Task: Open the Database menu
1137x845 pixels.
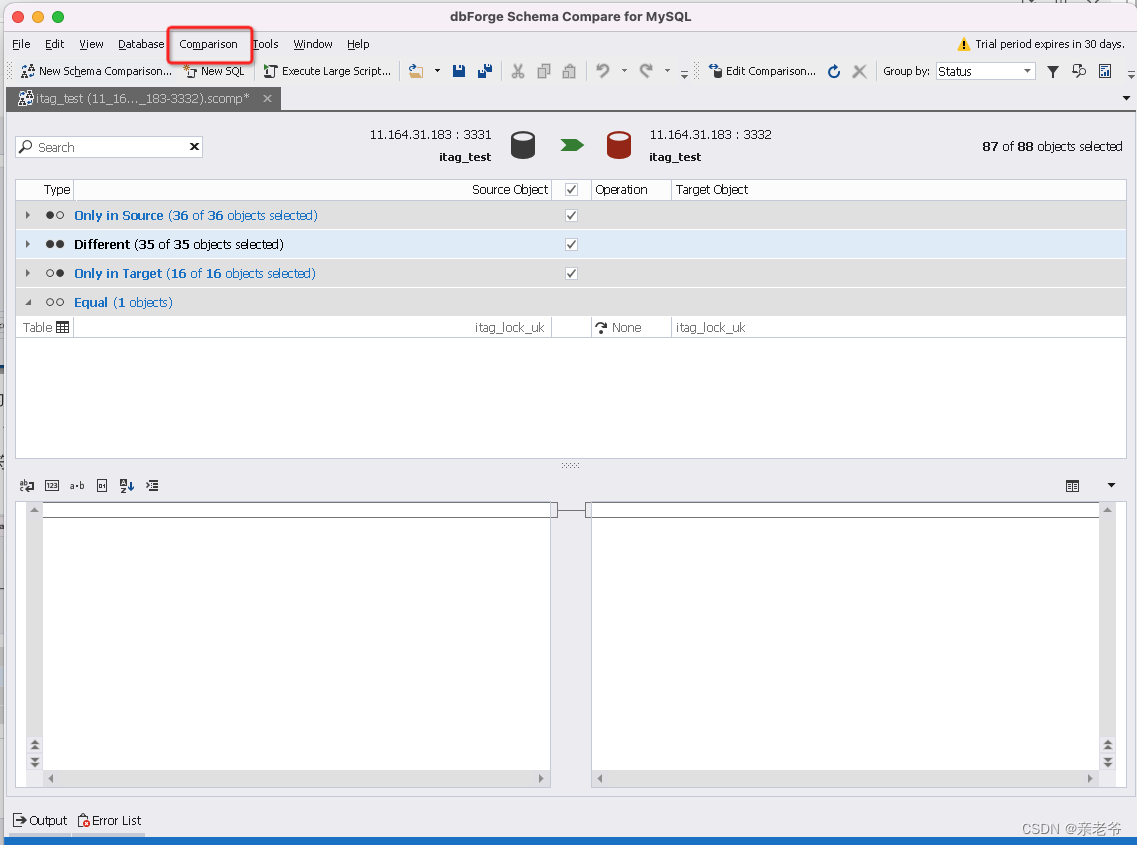Action: (141, 44)
